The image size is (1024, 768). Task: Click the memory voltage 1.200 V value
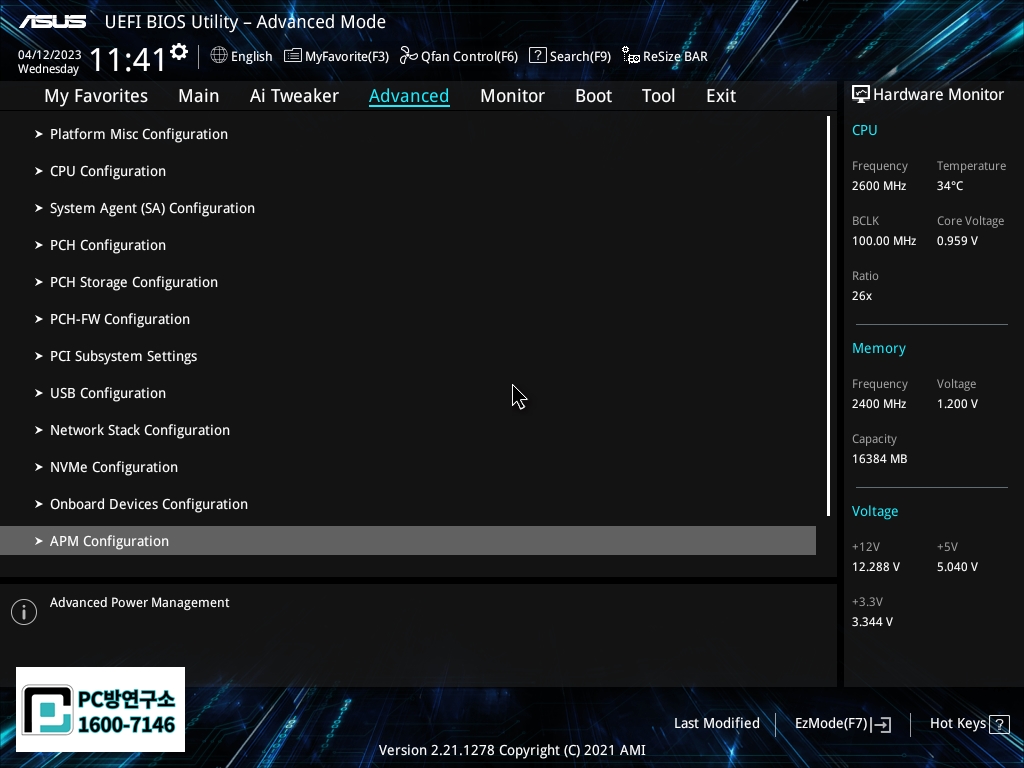point(957,404)
